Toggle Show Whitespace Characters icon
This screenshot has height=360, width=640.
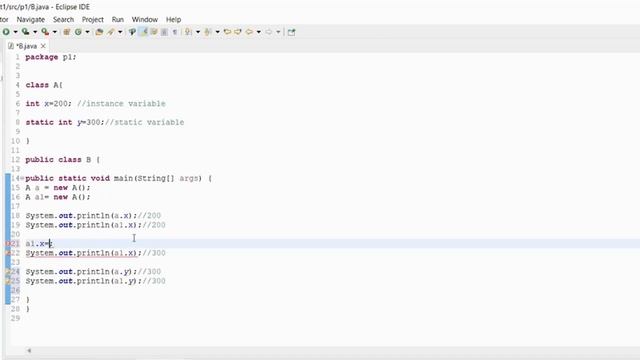coord(175,32)
